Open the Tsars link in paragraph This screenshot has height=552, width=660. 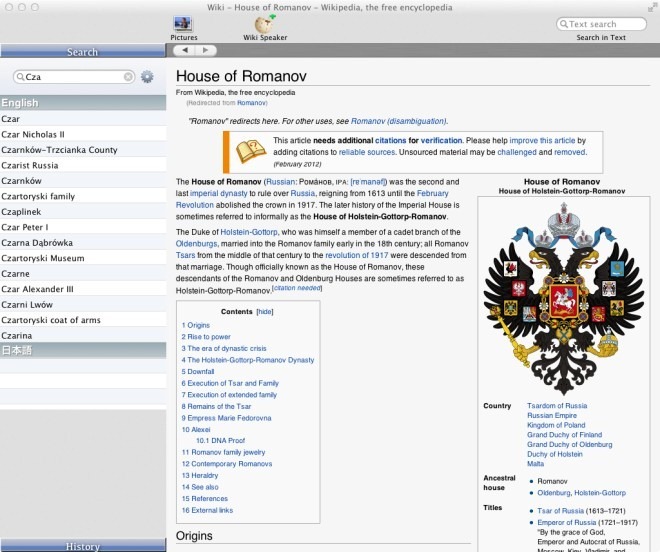[x=186, y=255]
